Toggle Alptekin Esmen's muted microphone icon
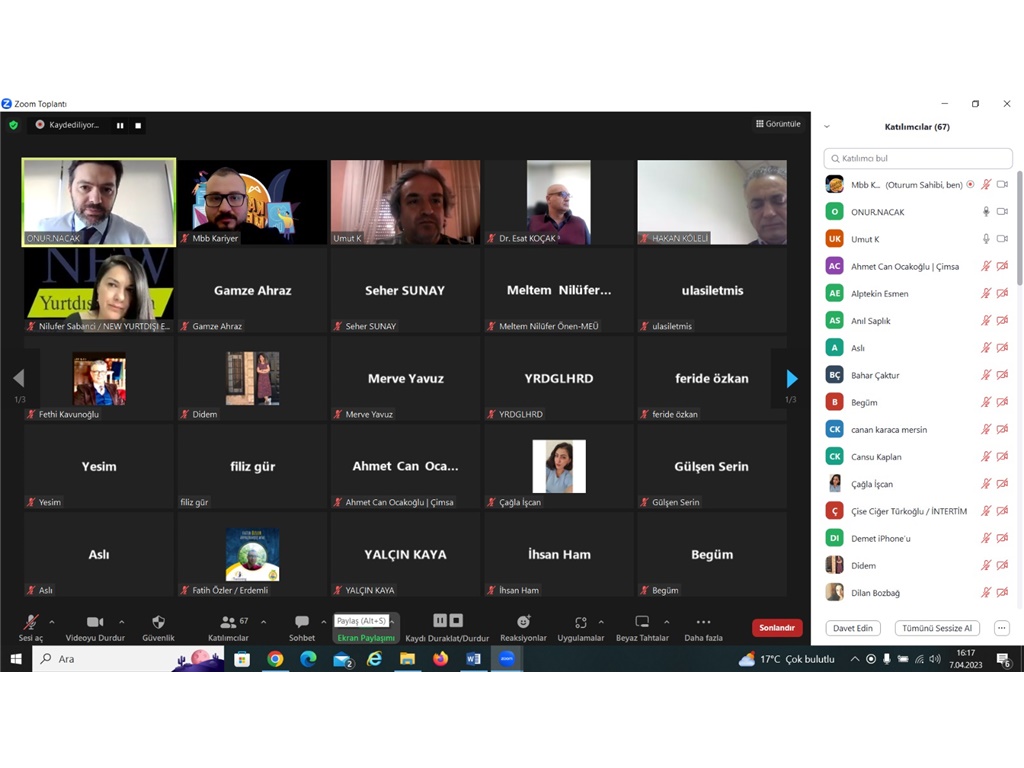The height and width of the screenshot is (768, 1024). point(986,293)
